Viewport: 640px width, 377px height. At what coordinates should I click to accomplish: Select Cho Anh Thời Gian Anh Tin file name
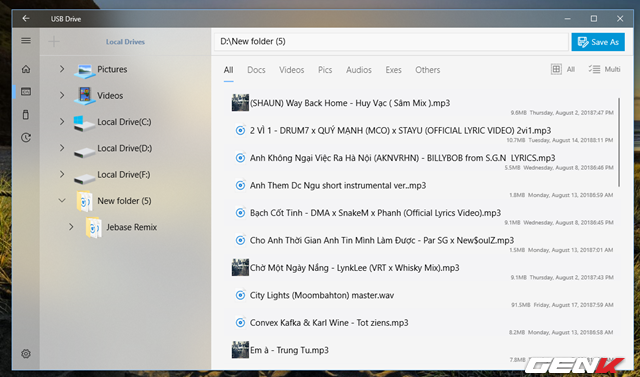382,240
